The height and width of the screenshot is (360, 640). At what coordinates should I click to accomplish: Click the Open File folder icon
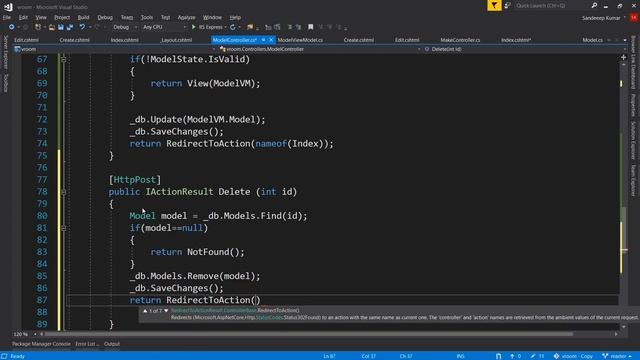[52, 27]
